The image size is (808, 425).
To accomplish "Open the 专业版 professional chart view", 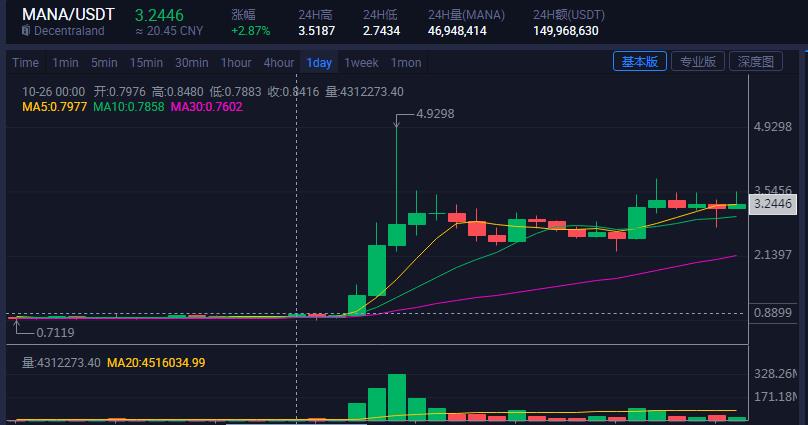I will pos(698,62).
